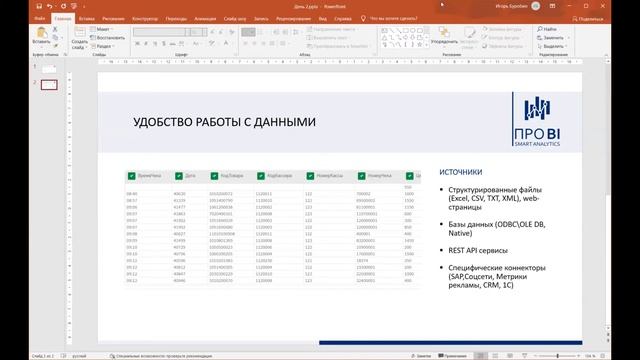Click the Восстановить (Reset) button
Screen dimensions: 640x360
click(107, 38)
